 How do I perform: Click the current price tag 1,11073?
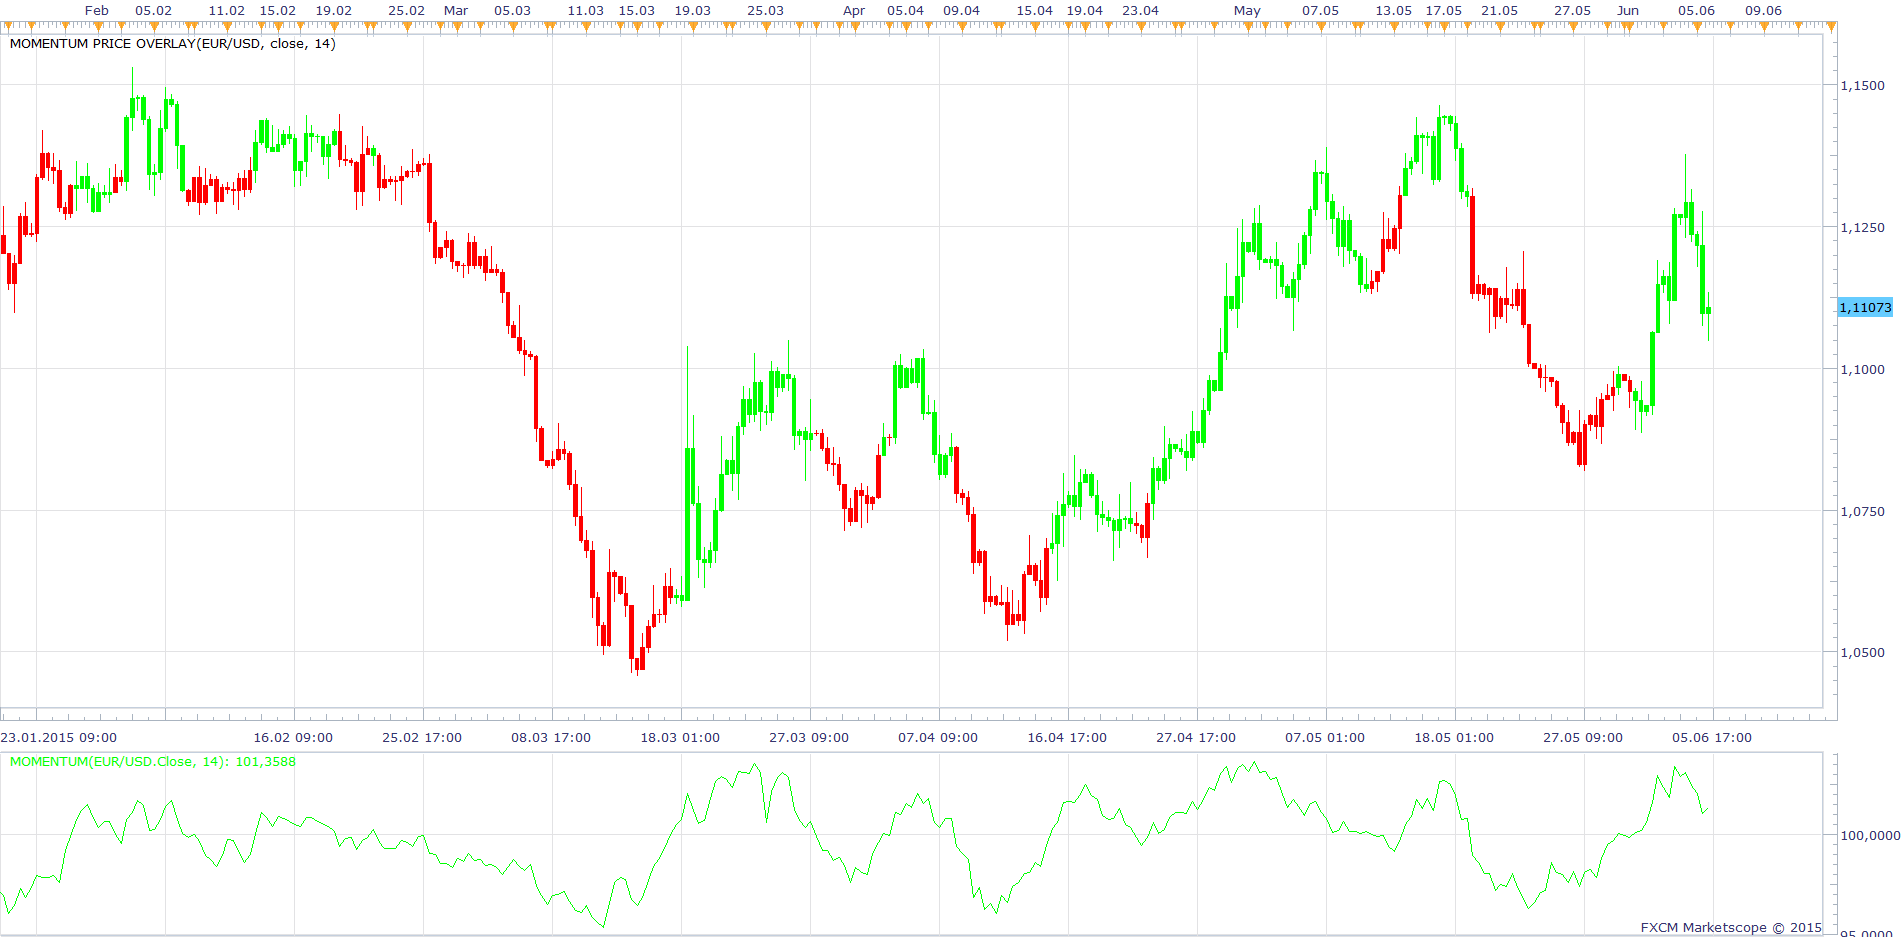tap(1866, 308)
